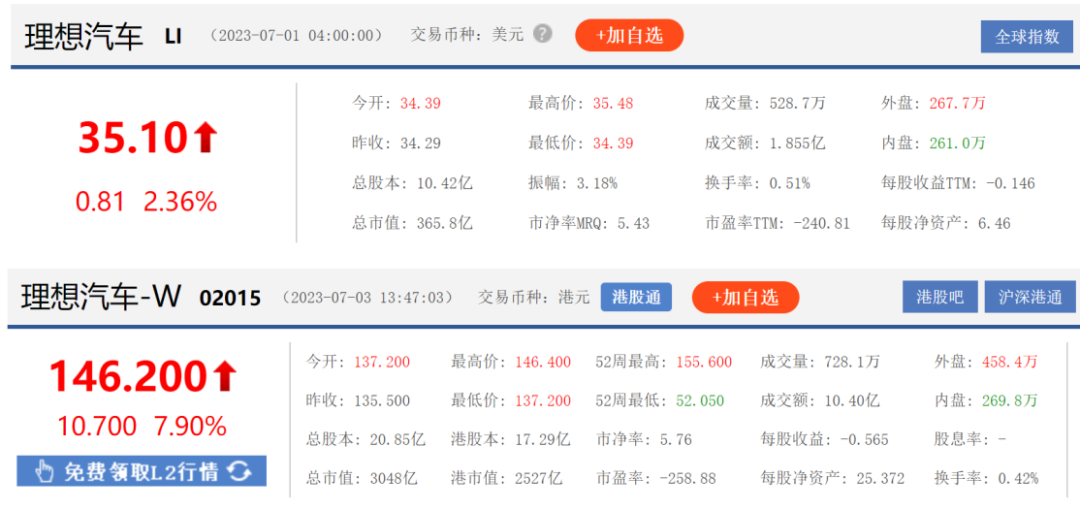1080x510 pixels.
Task: Add 理想汽车 LI to watchlist via 加自选
Action: click(629, 35)
